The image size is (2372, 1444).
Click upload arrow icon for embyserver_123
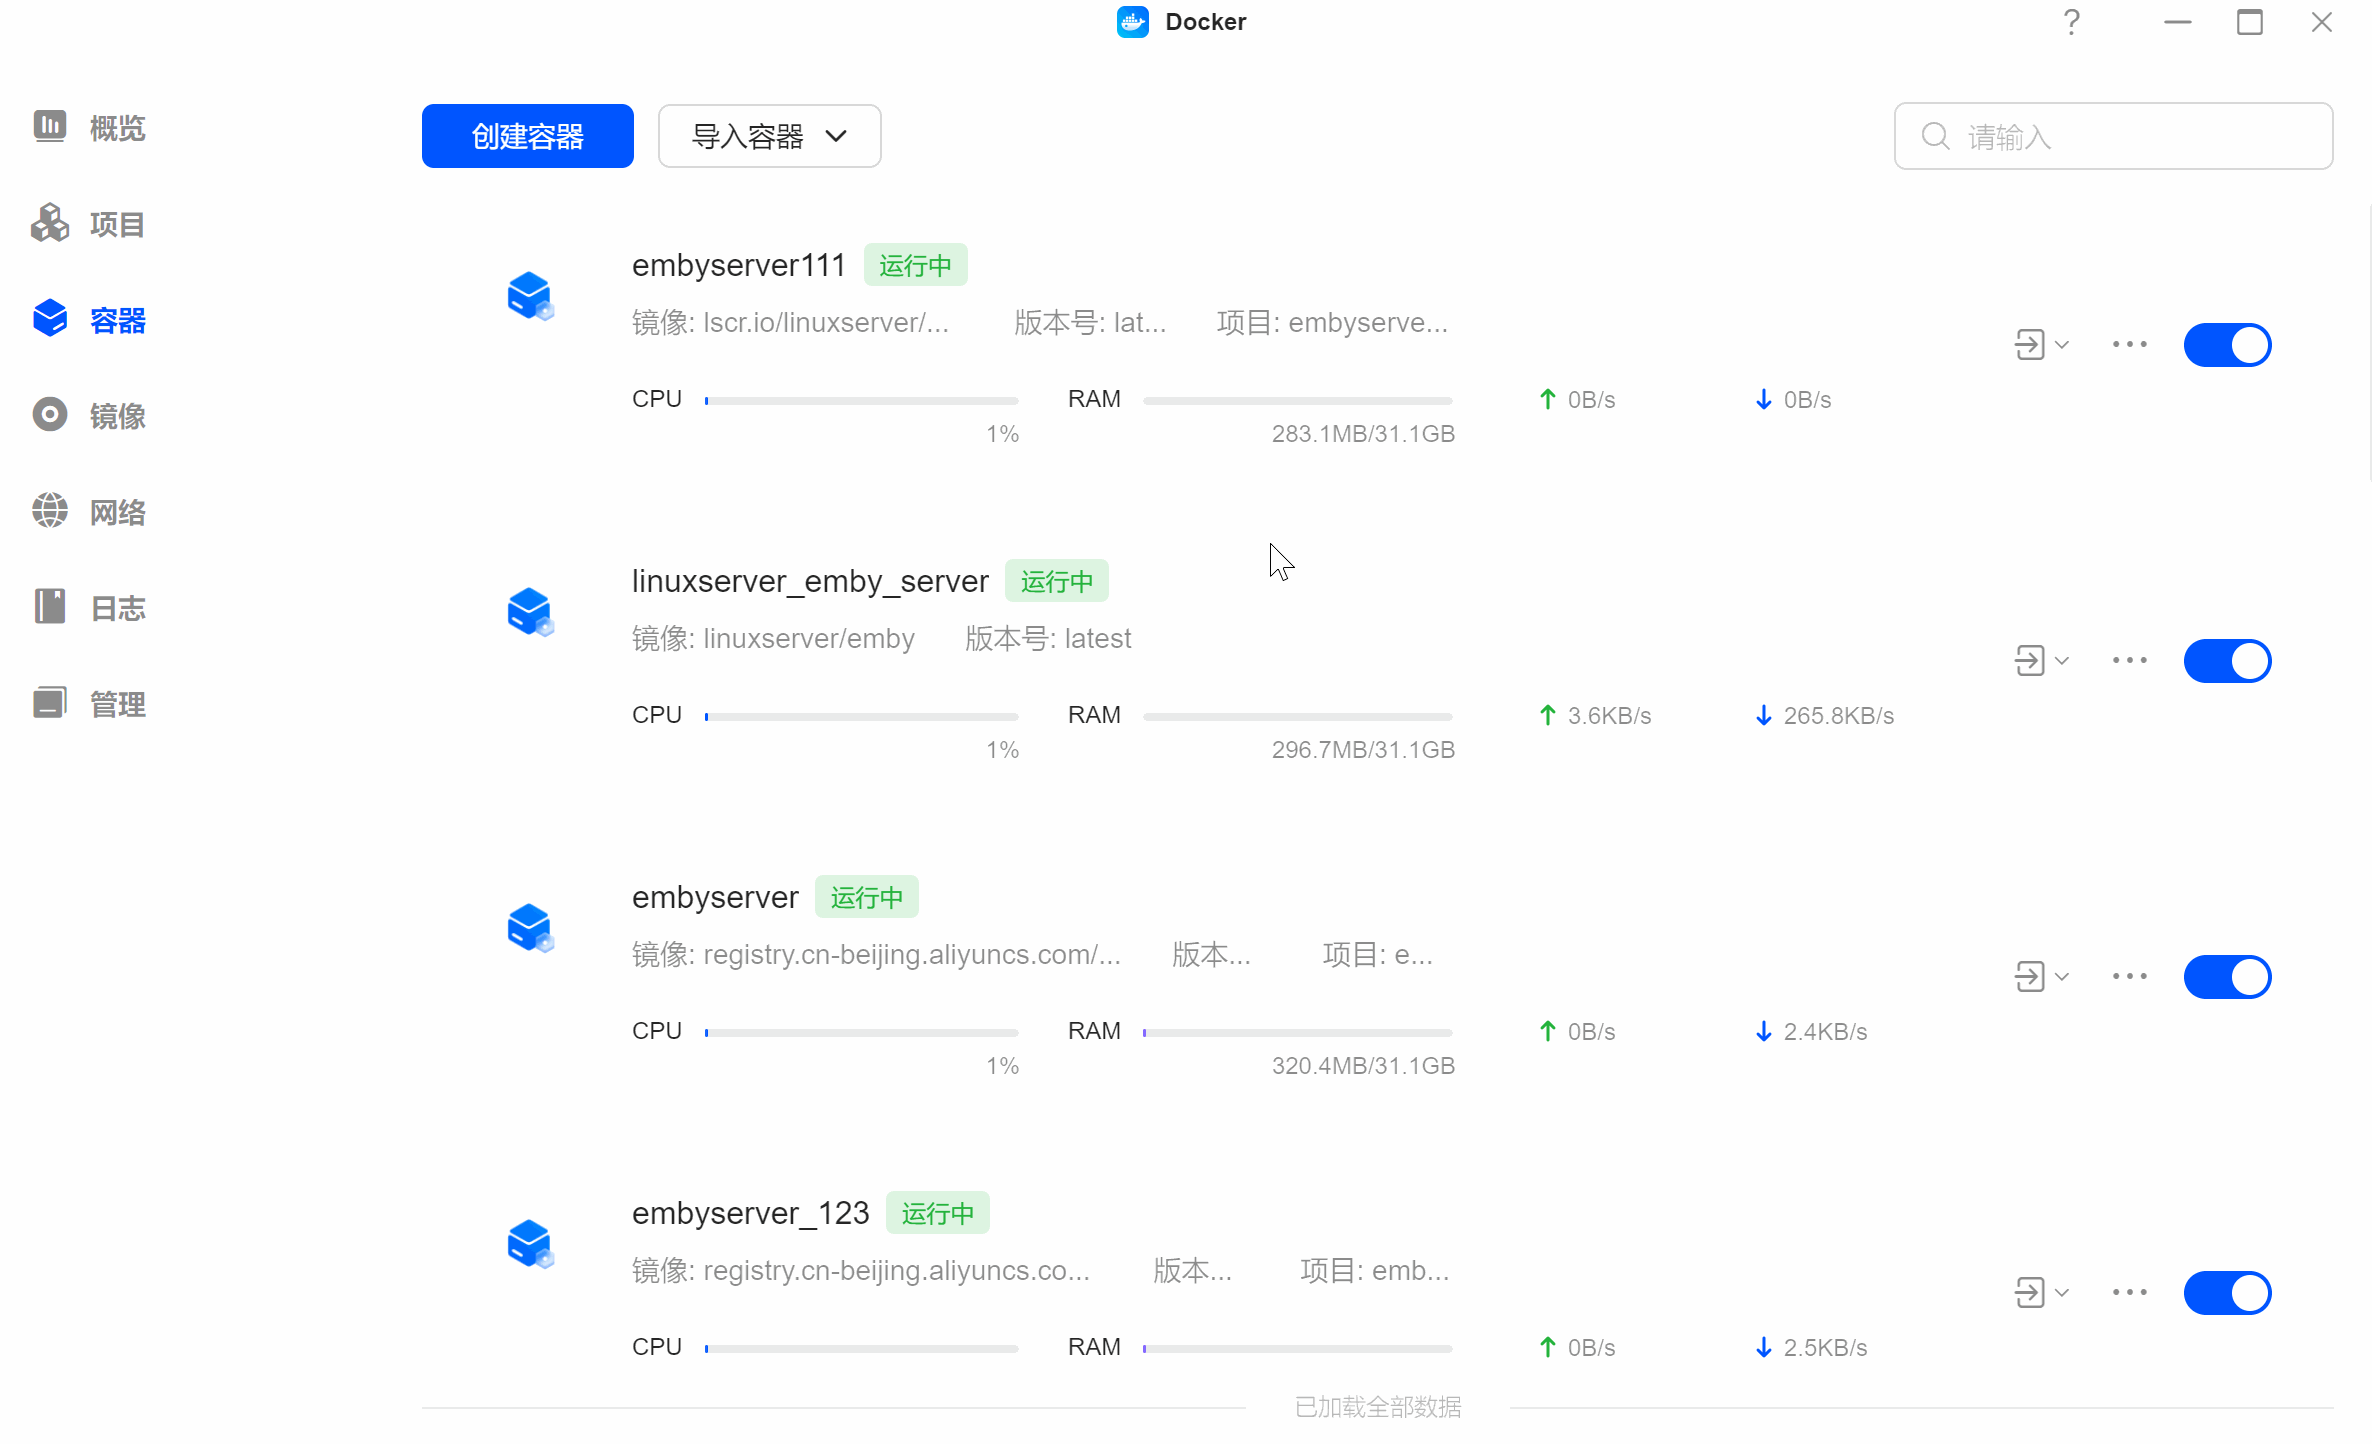pos(1547,1347)
